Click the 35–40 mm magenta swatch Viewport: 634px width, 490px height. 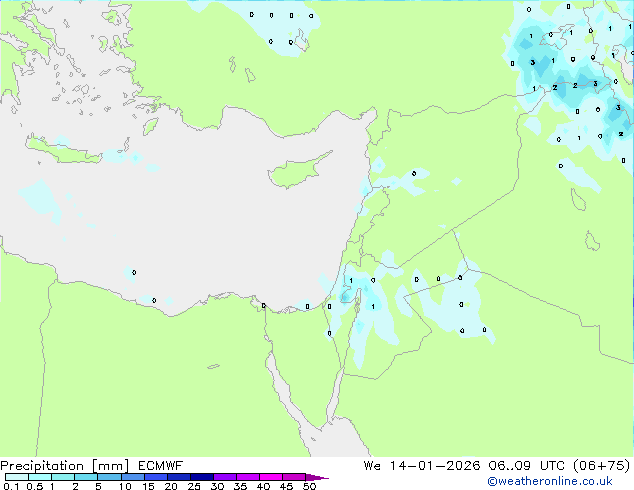pos(247,477)
